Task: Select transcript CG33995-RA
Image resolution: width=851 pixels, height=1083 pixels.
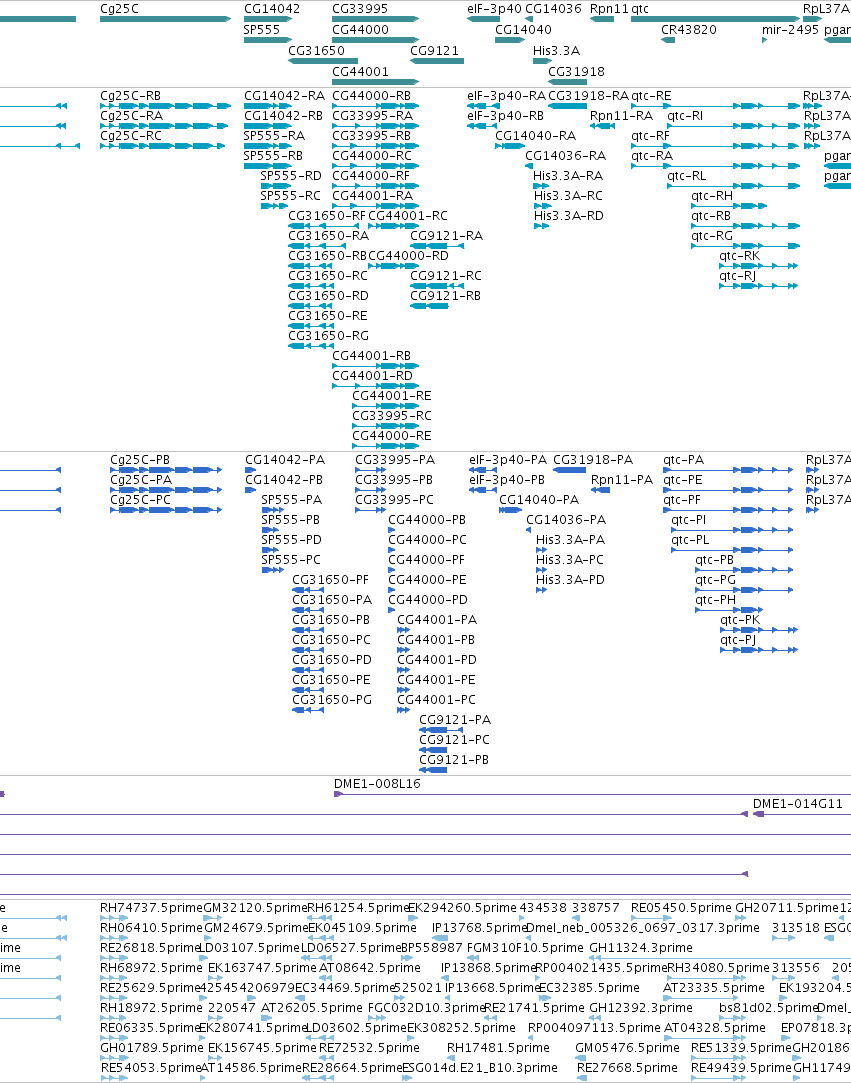Action: [x=372, y=116]
